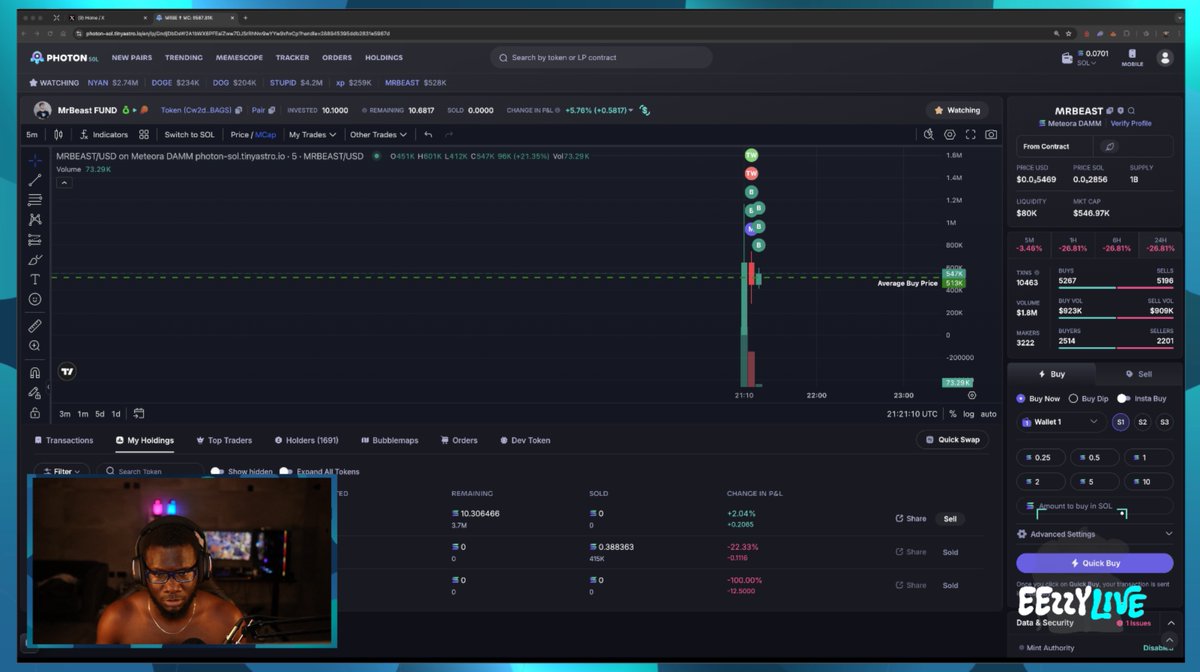
Task: Activate the zoom in tool
Action: 35,346
